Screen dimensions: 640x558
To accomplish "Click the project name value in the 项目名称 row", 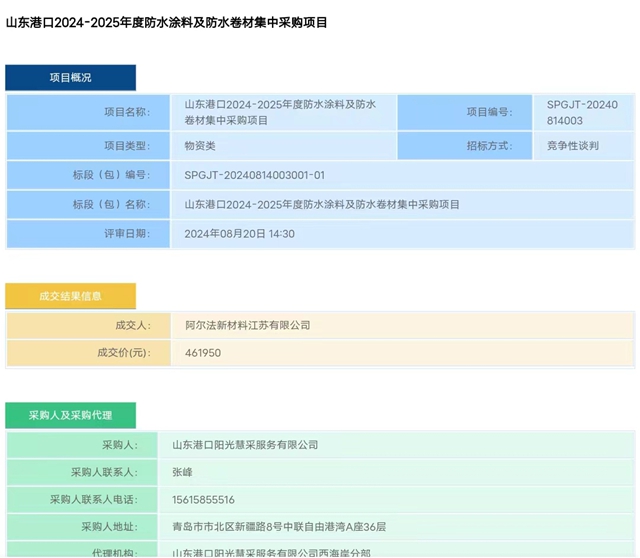I will 280,112.
